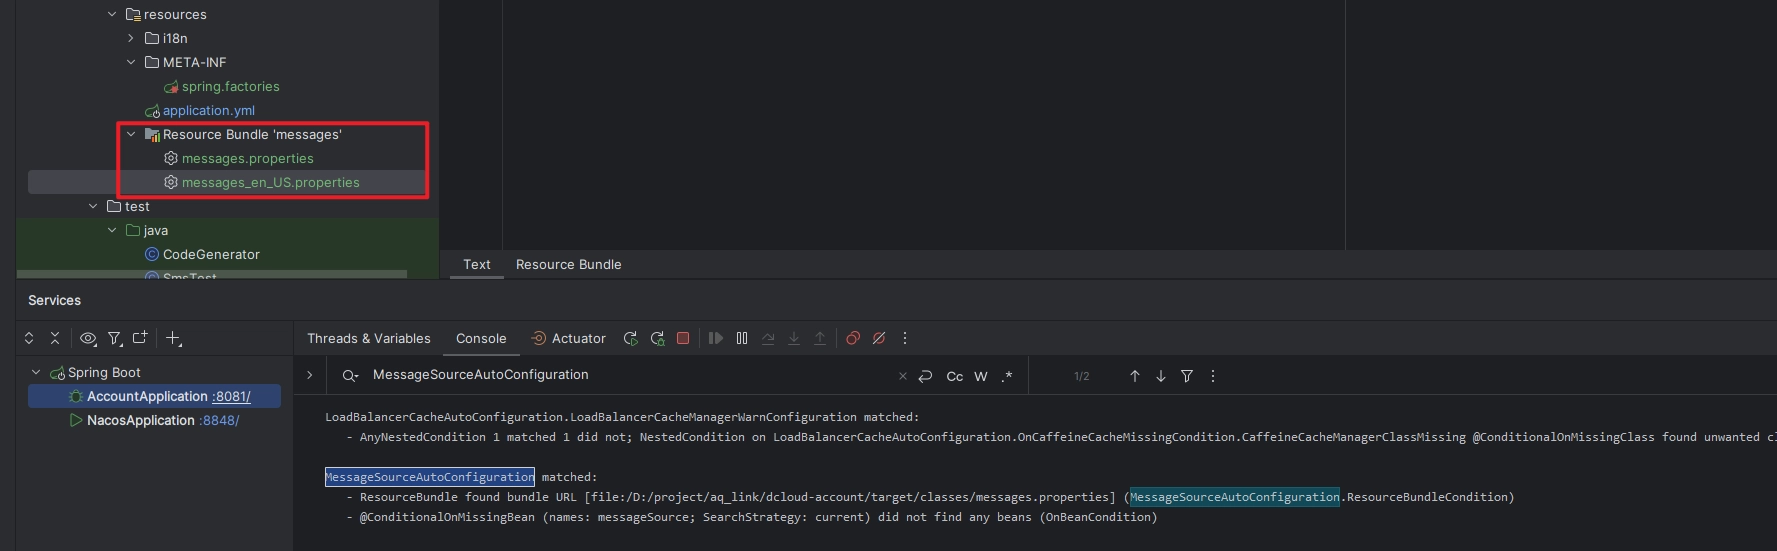Collapse the META-INF folder chevron

pos(131,62)
